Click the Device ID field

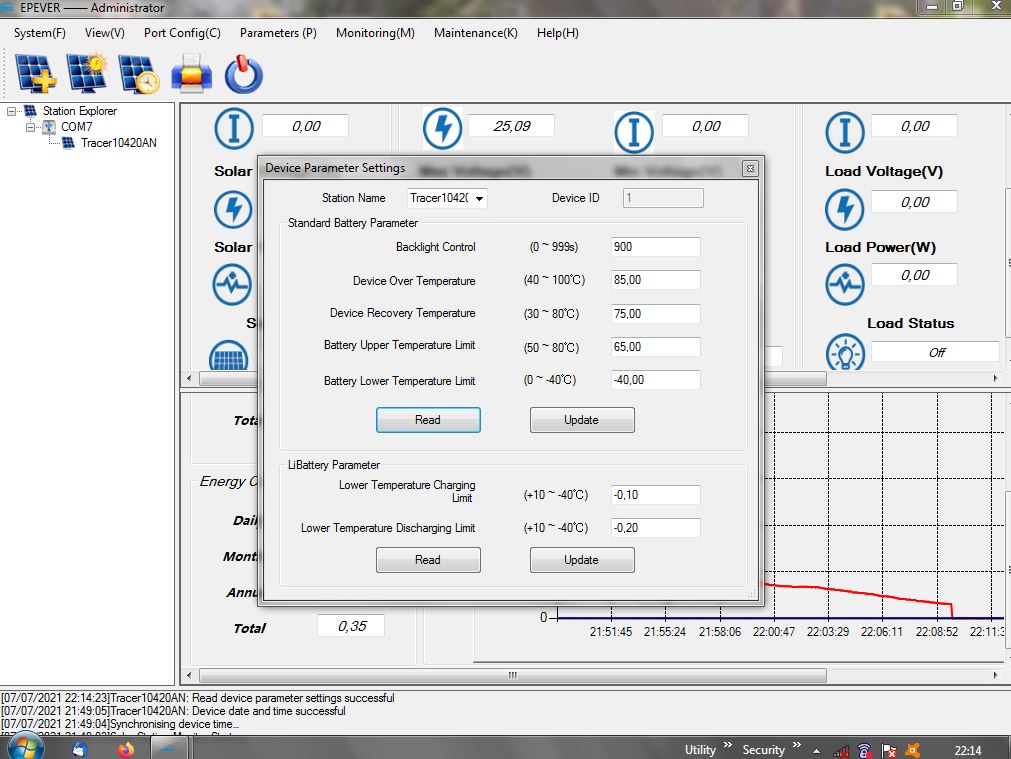663,198
